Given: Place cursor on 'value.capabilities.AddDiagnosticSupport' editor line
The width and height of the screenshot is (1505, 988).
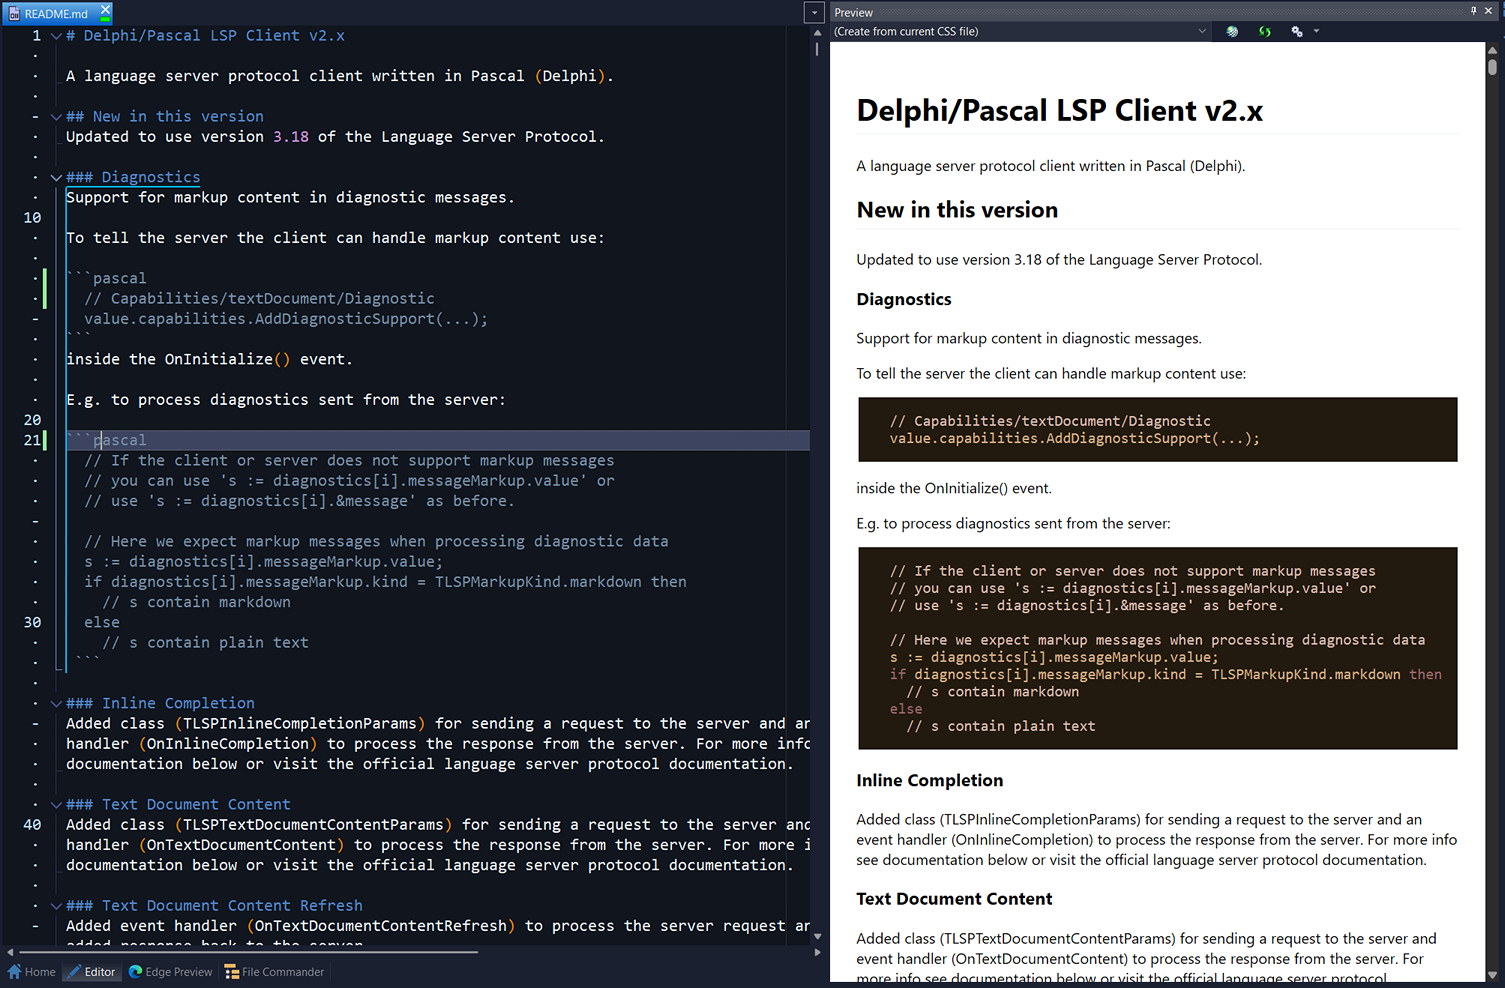Looking at the screenshot, I should coord(286,319).
